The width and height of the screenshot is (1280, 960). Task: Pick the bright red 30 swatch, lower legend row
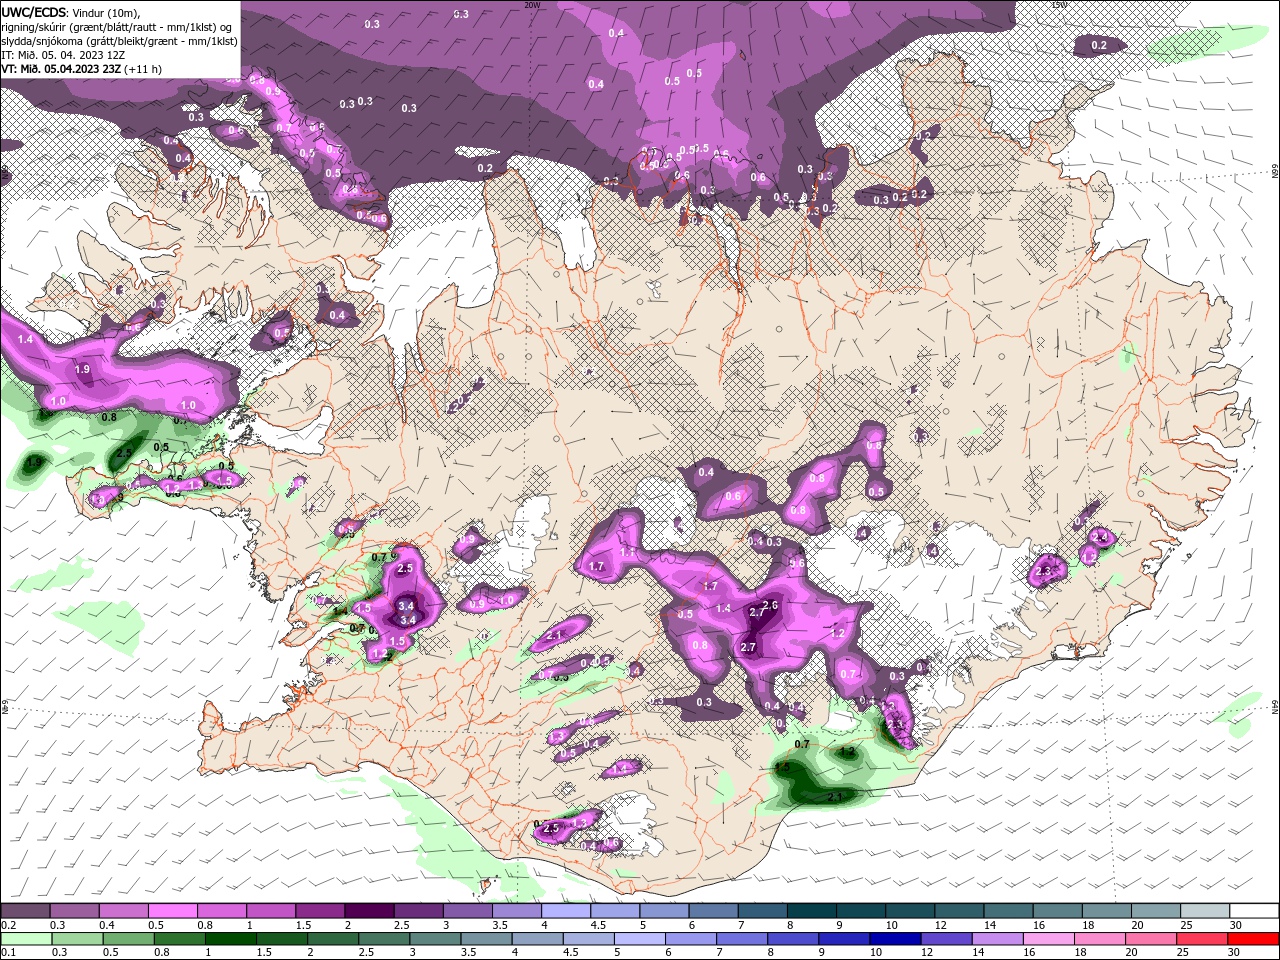(x=1254, y=939)
